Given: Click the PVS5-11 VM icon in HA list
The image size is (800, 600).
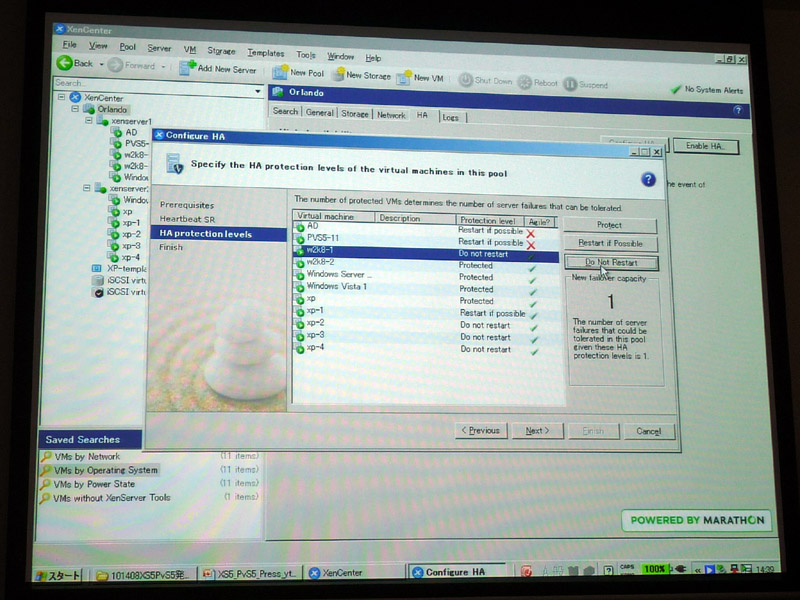Looking at the screenshot, I should [301, 238].
